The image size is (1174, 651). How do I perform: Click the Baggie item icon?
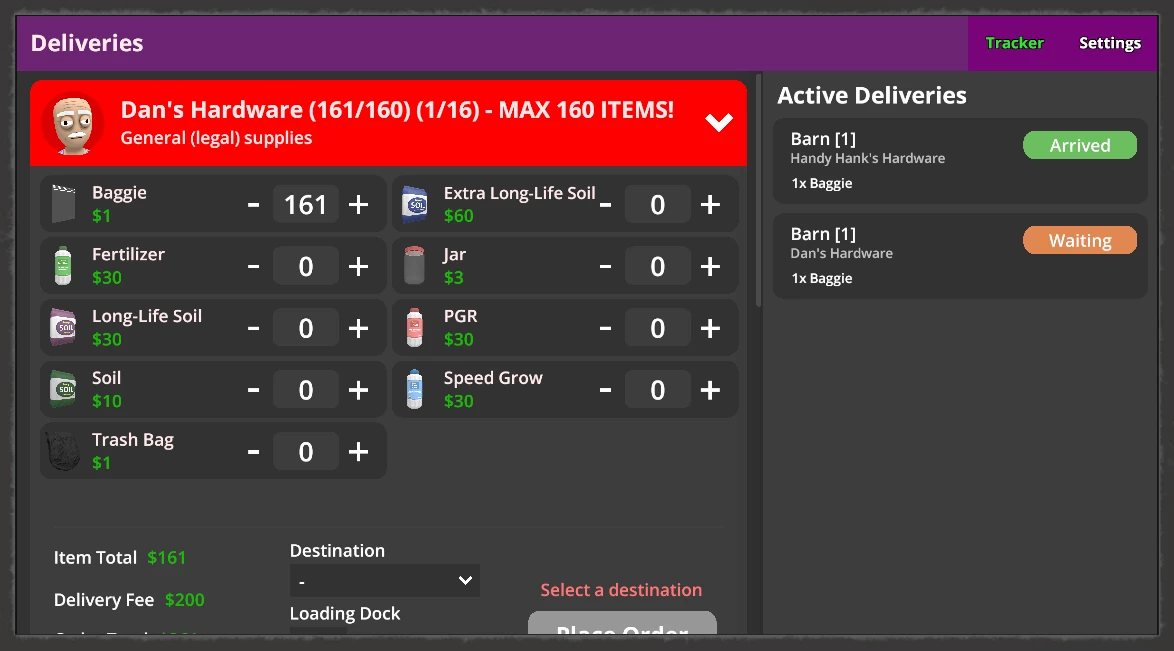point(64,204)
